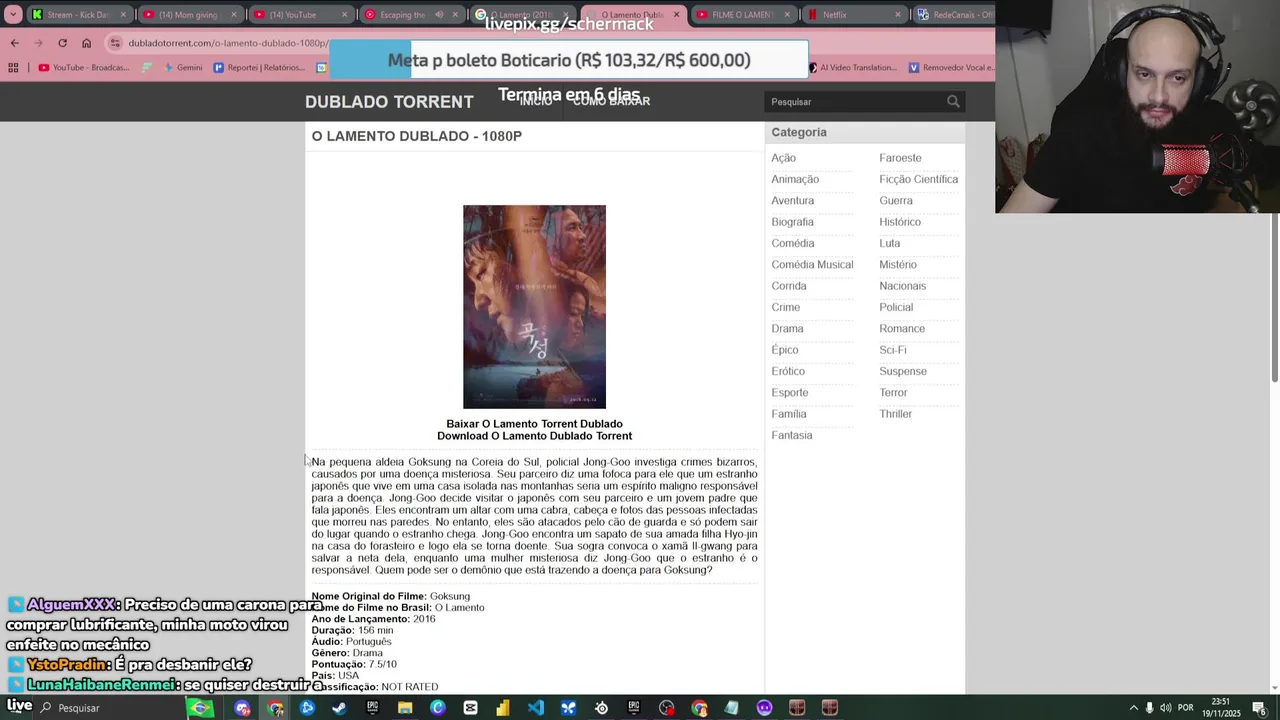This screenshot has height=720, width=1280.
Task: Open Power BI from the taskbar
Action: pos(502,708)
